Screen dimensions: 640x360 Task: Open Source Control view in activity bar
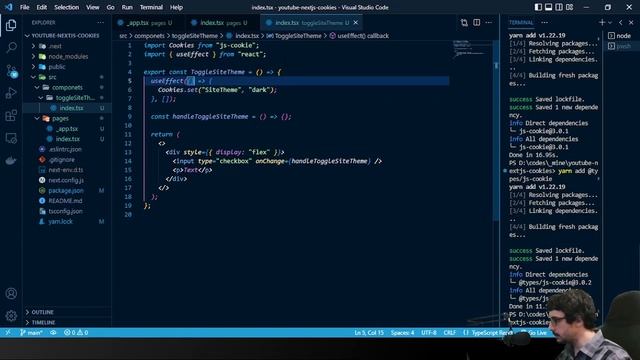click(x=11, y=71)
